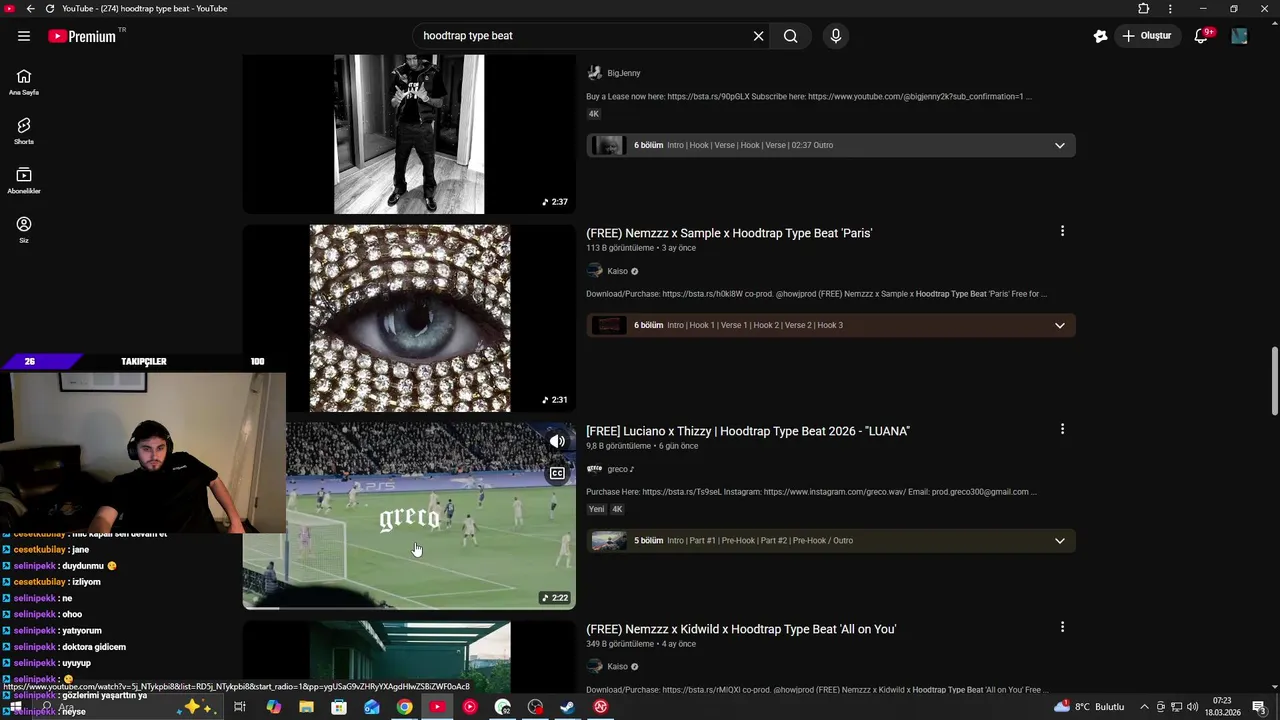The height and width of the screenshot is (720, 1280).
Task: Toggle captions on the LUANA preview
Action: click(557, 473)
